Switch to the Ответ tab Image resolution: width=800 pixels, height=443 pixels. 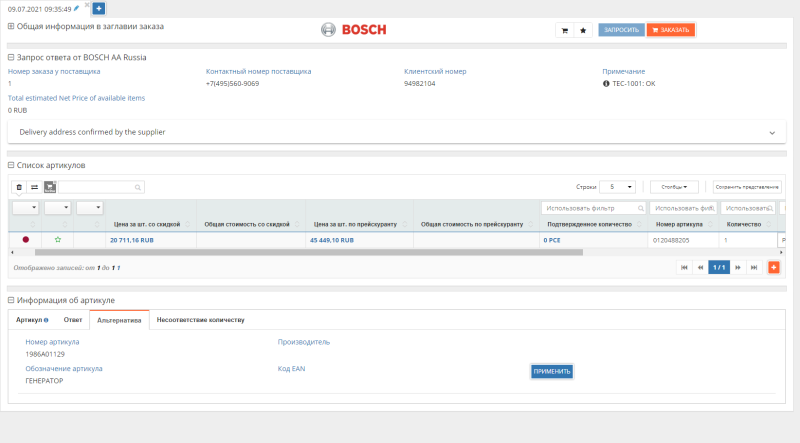(73, 320)
